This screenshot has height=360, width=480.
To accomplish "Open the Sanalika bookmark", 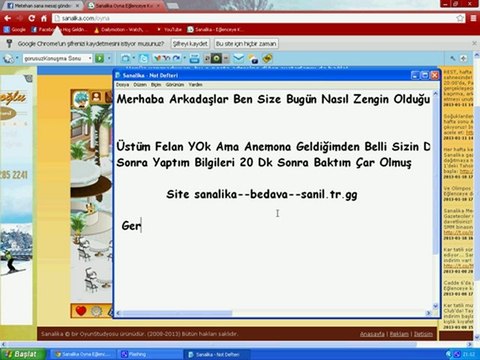I will [215, 30].
